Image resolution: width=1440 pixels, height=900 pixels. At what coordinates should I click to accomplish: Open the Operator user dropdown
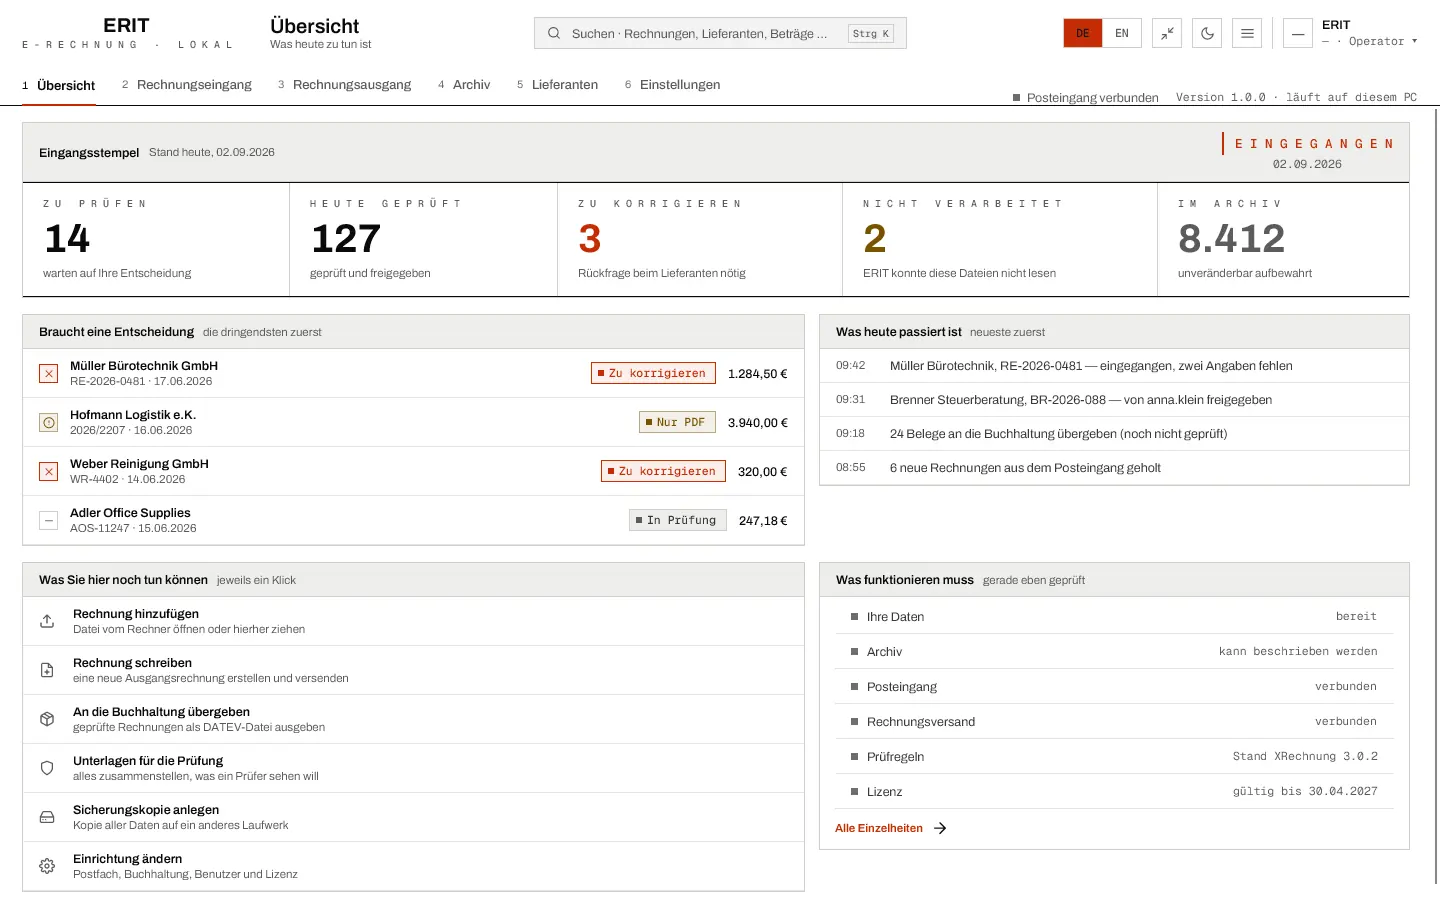(1370, 33)
